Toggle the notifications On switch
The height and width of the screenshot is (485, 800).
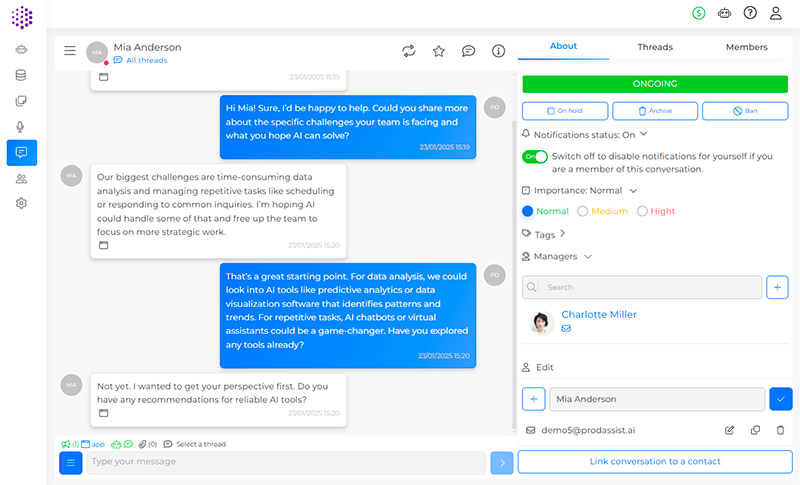pyautogui.click(x=535, y=157)
